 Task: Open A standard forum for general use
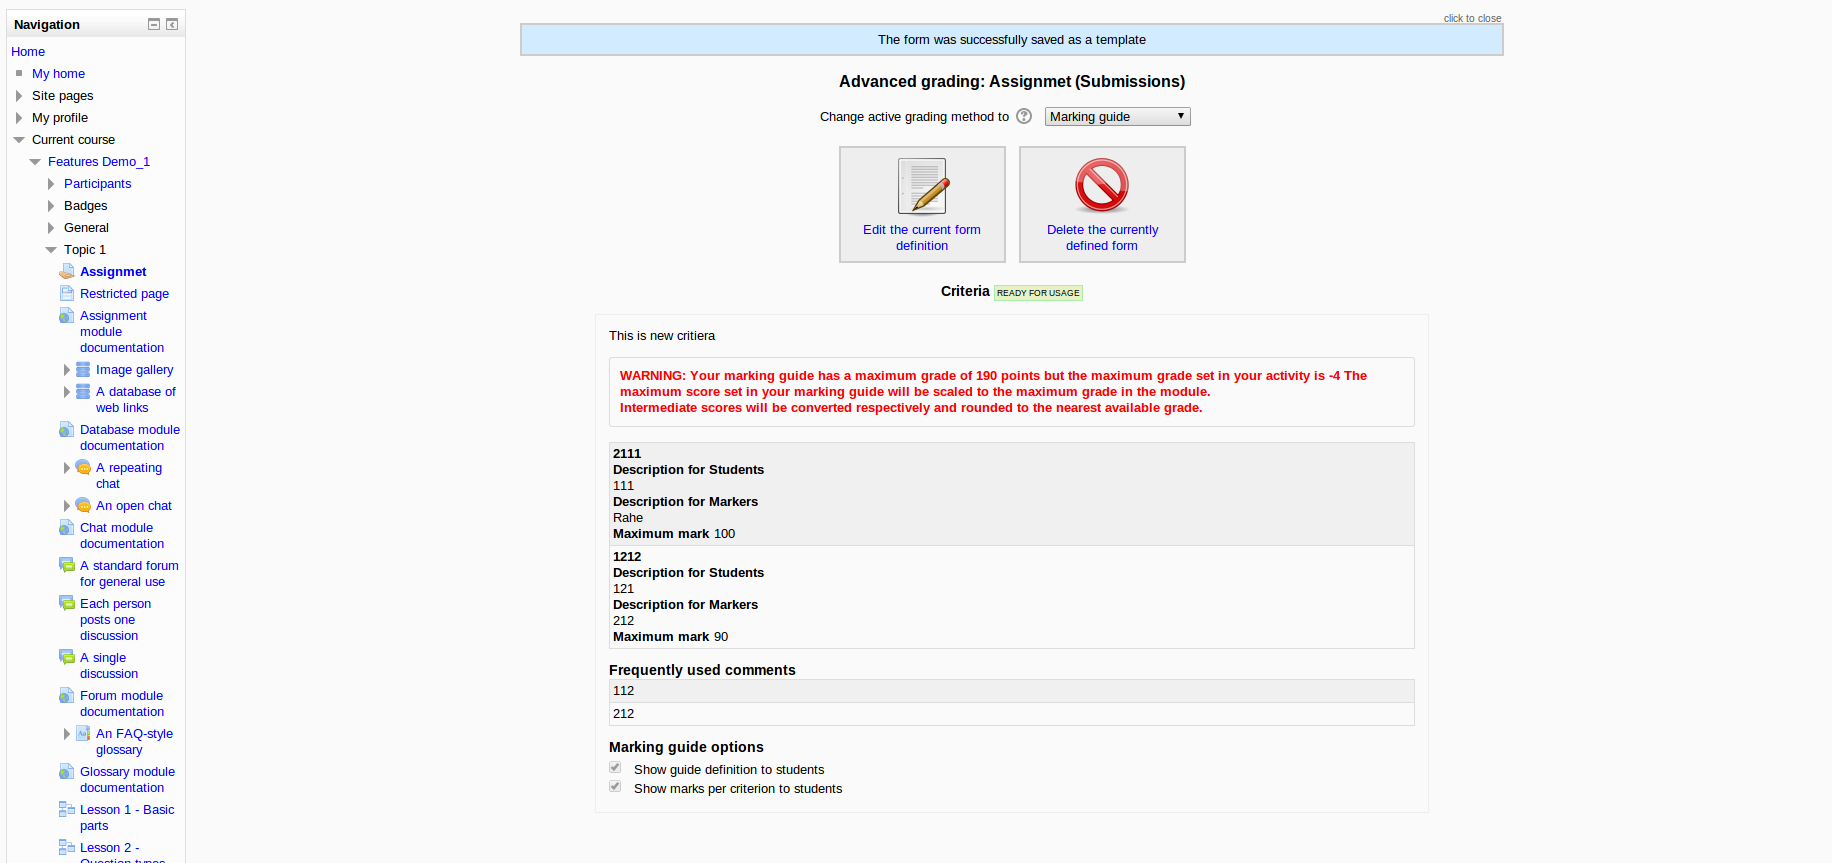coord(129,573)
